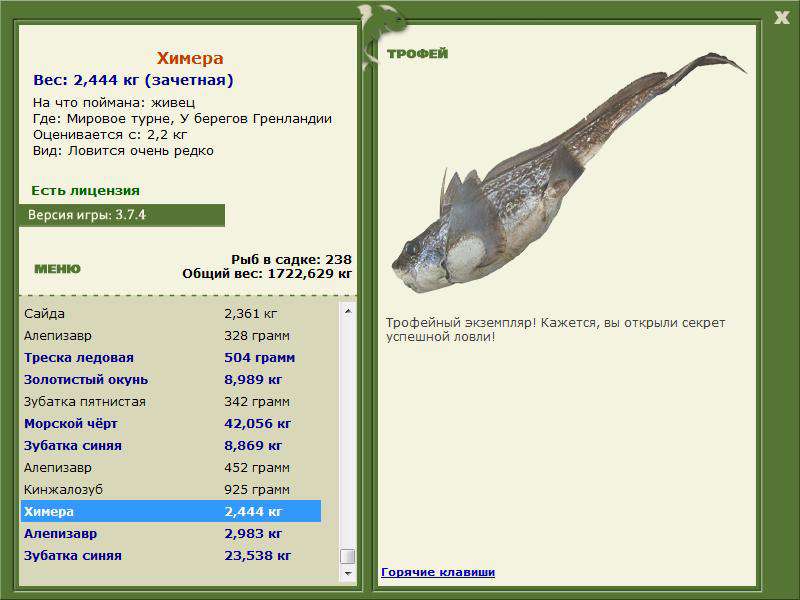This screenshot has width=800, height=600.
Task: Select the Алепизавр 328 грамм row
Action: pyautogui.click(x=171, y=336)
